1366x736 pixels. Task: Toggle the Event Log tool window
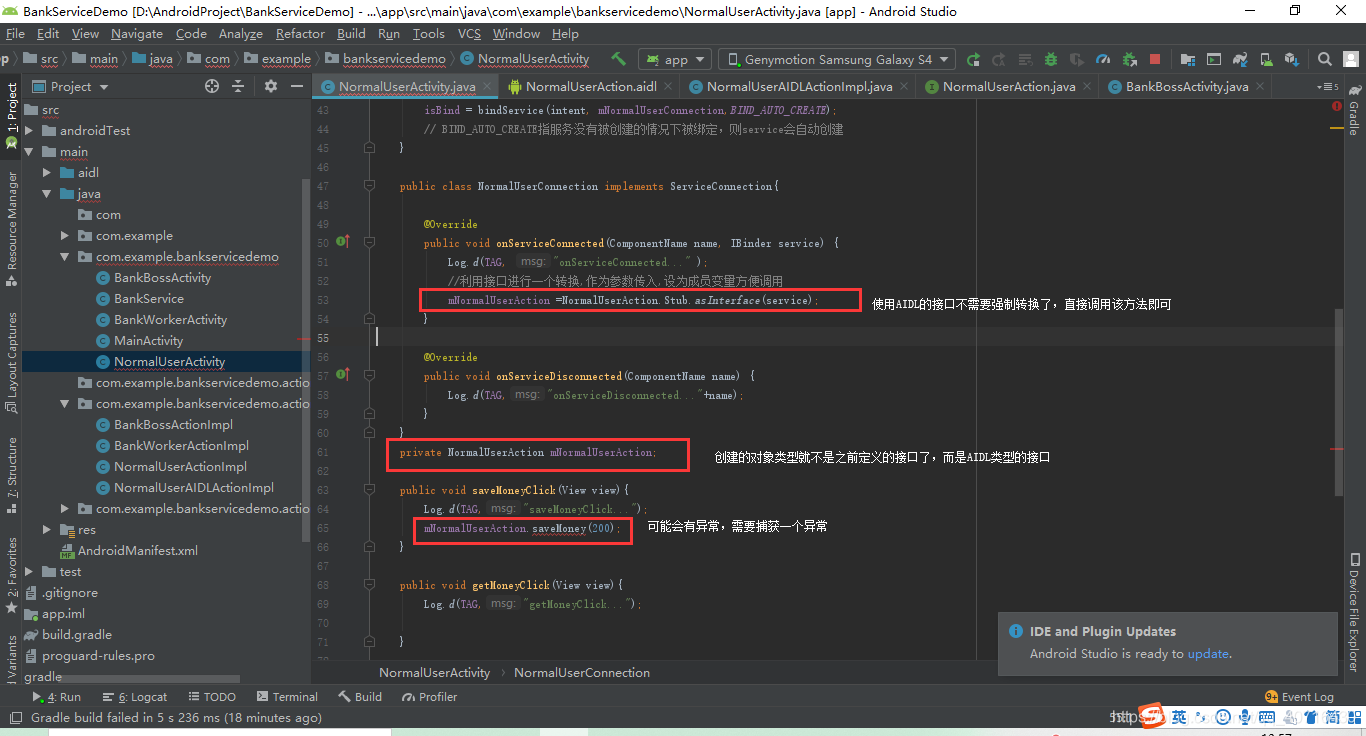[x=1299, y=697]
